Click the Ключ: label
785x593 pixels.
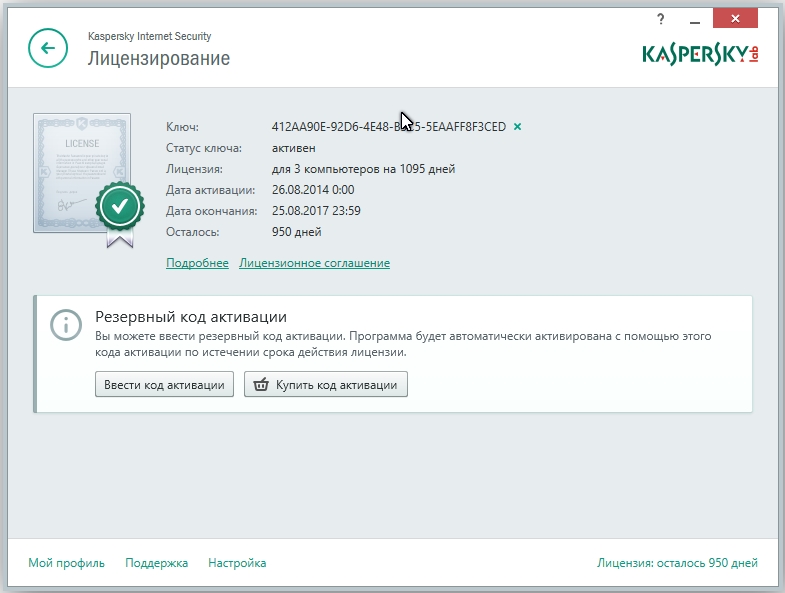pos(182,127)
